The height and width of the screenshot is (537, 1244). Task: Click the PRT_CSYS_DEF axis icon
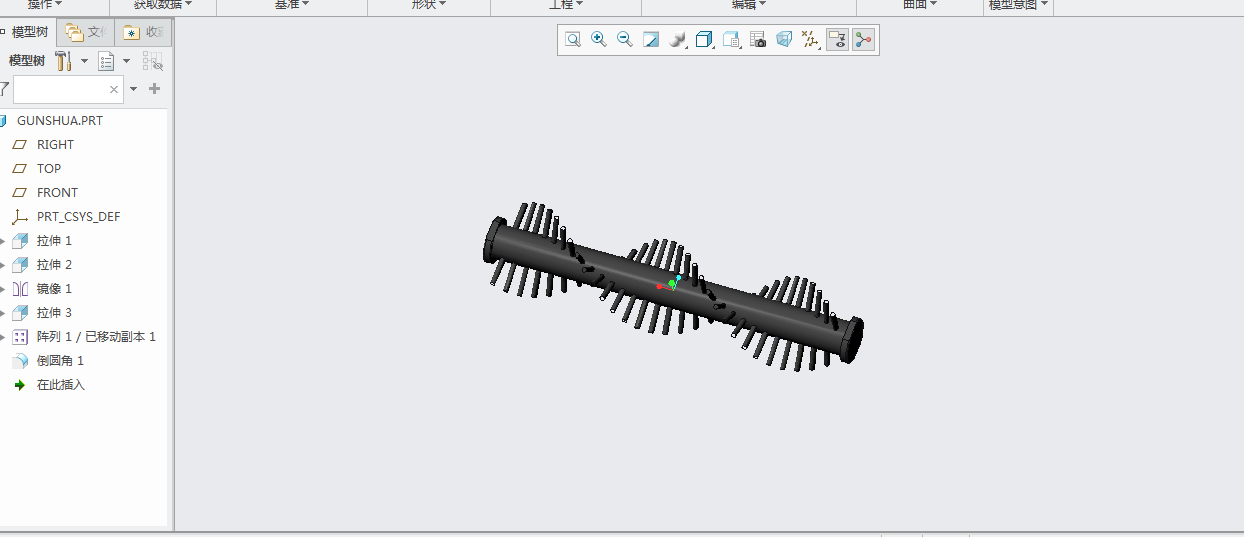click(x=20, y=216)
